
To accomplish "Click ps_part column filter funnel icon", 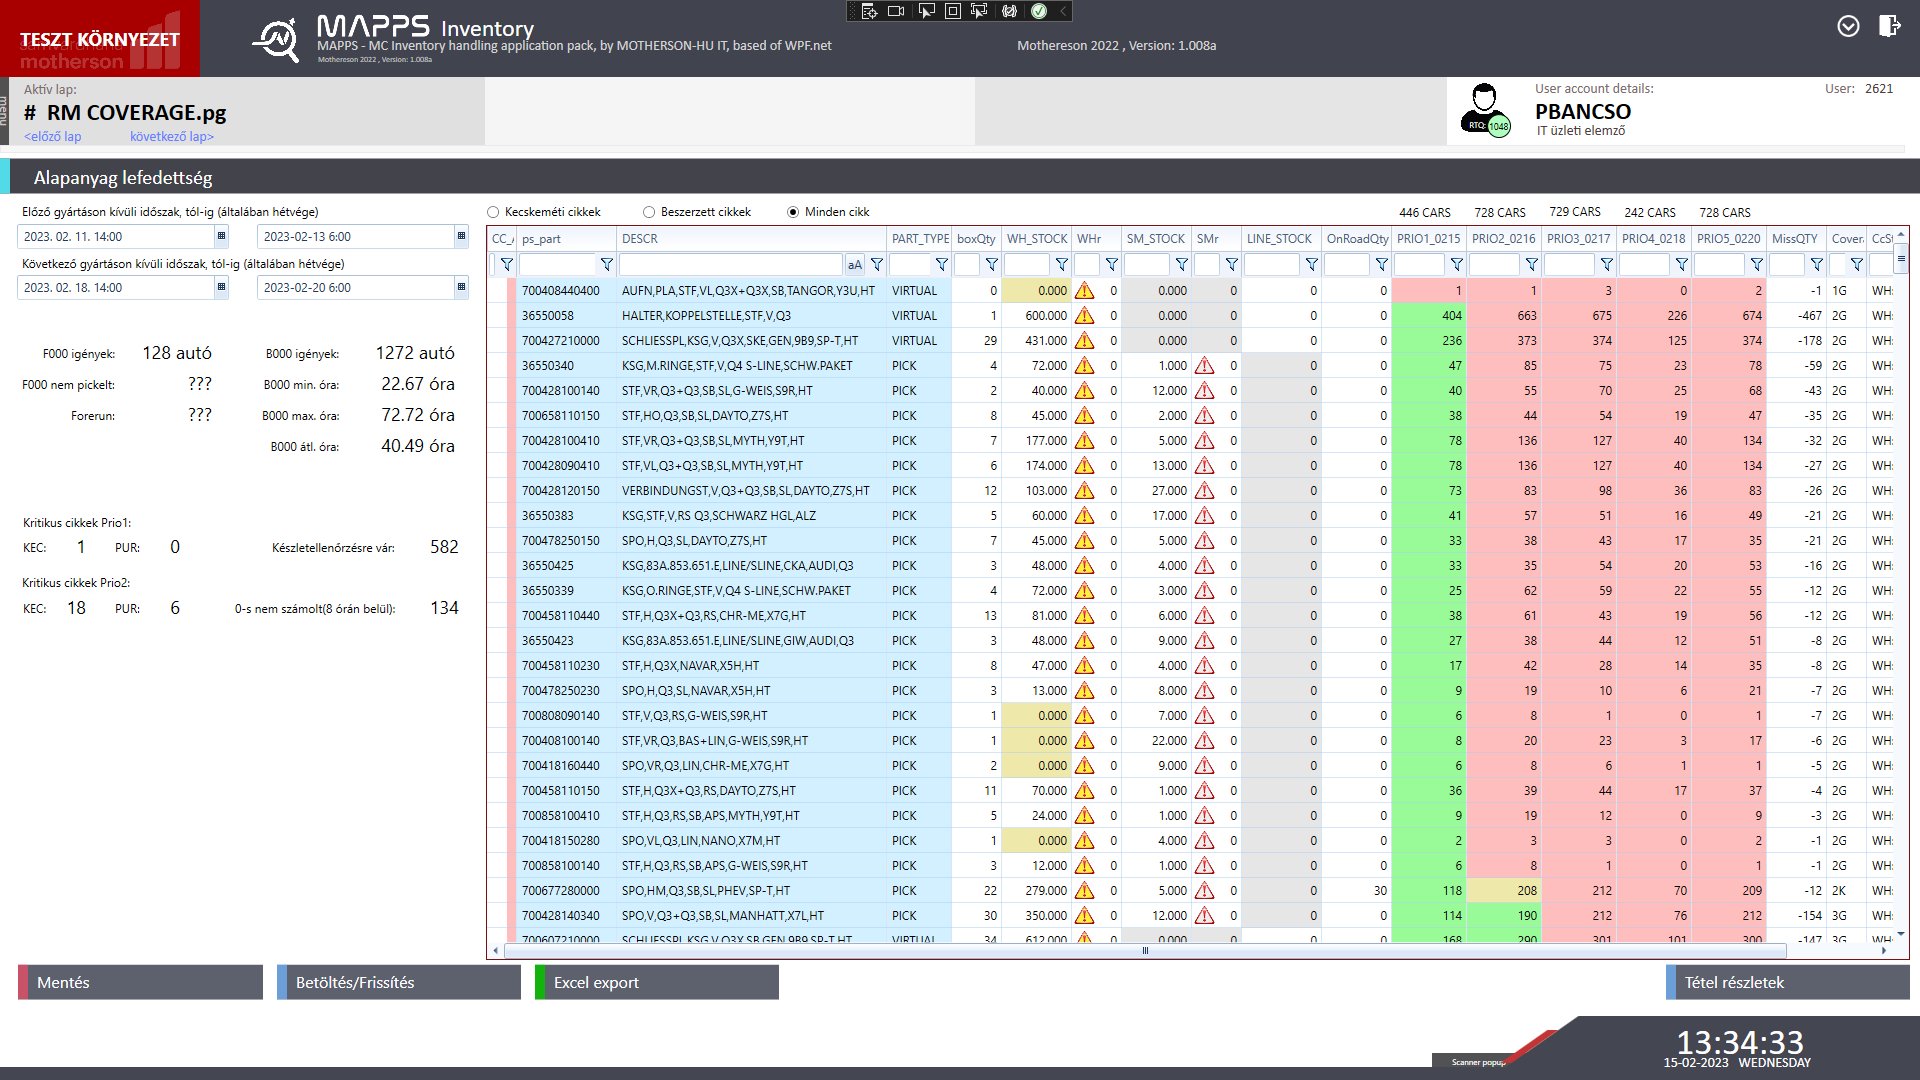I will pyautogui.click(x=606, y=264).
